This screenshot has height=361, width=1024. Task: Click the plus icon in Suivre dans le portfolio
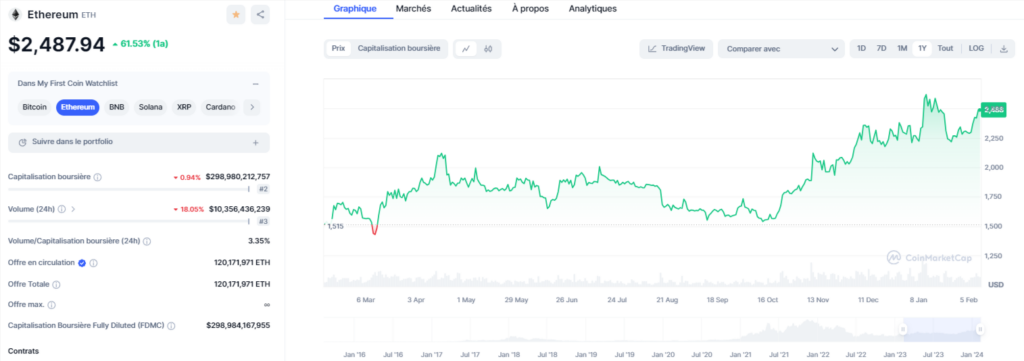pos(255,142)
